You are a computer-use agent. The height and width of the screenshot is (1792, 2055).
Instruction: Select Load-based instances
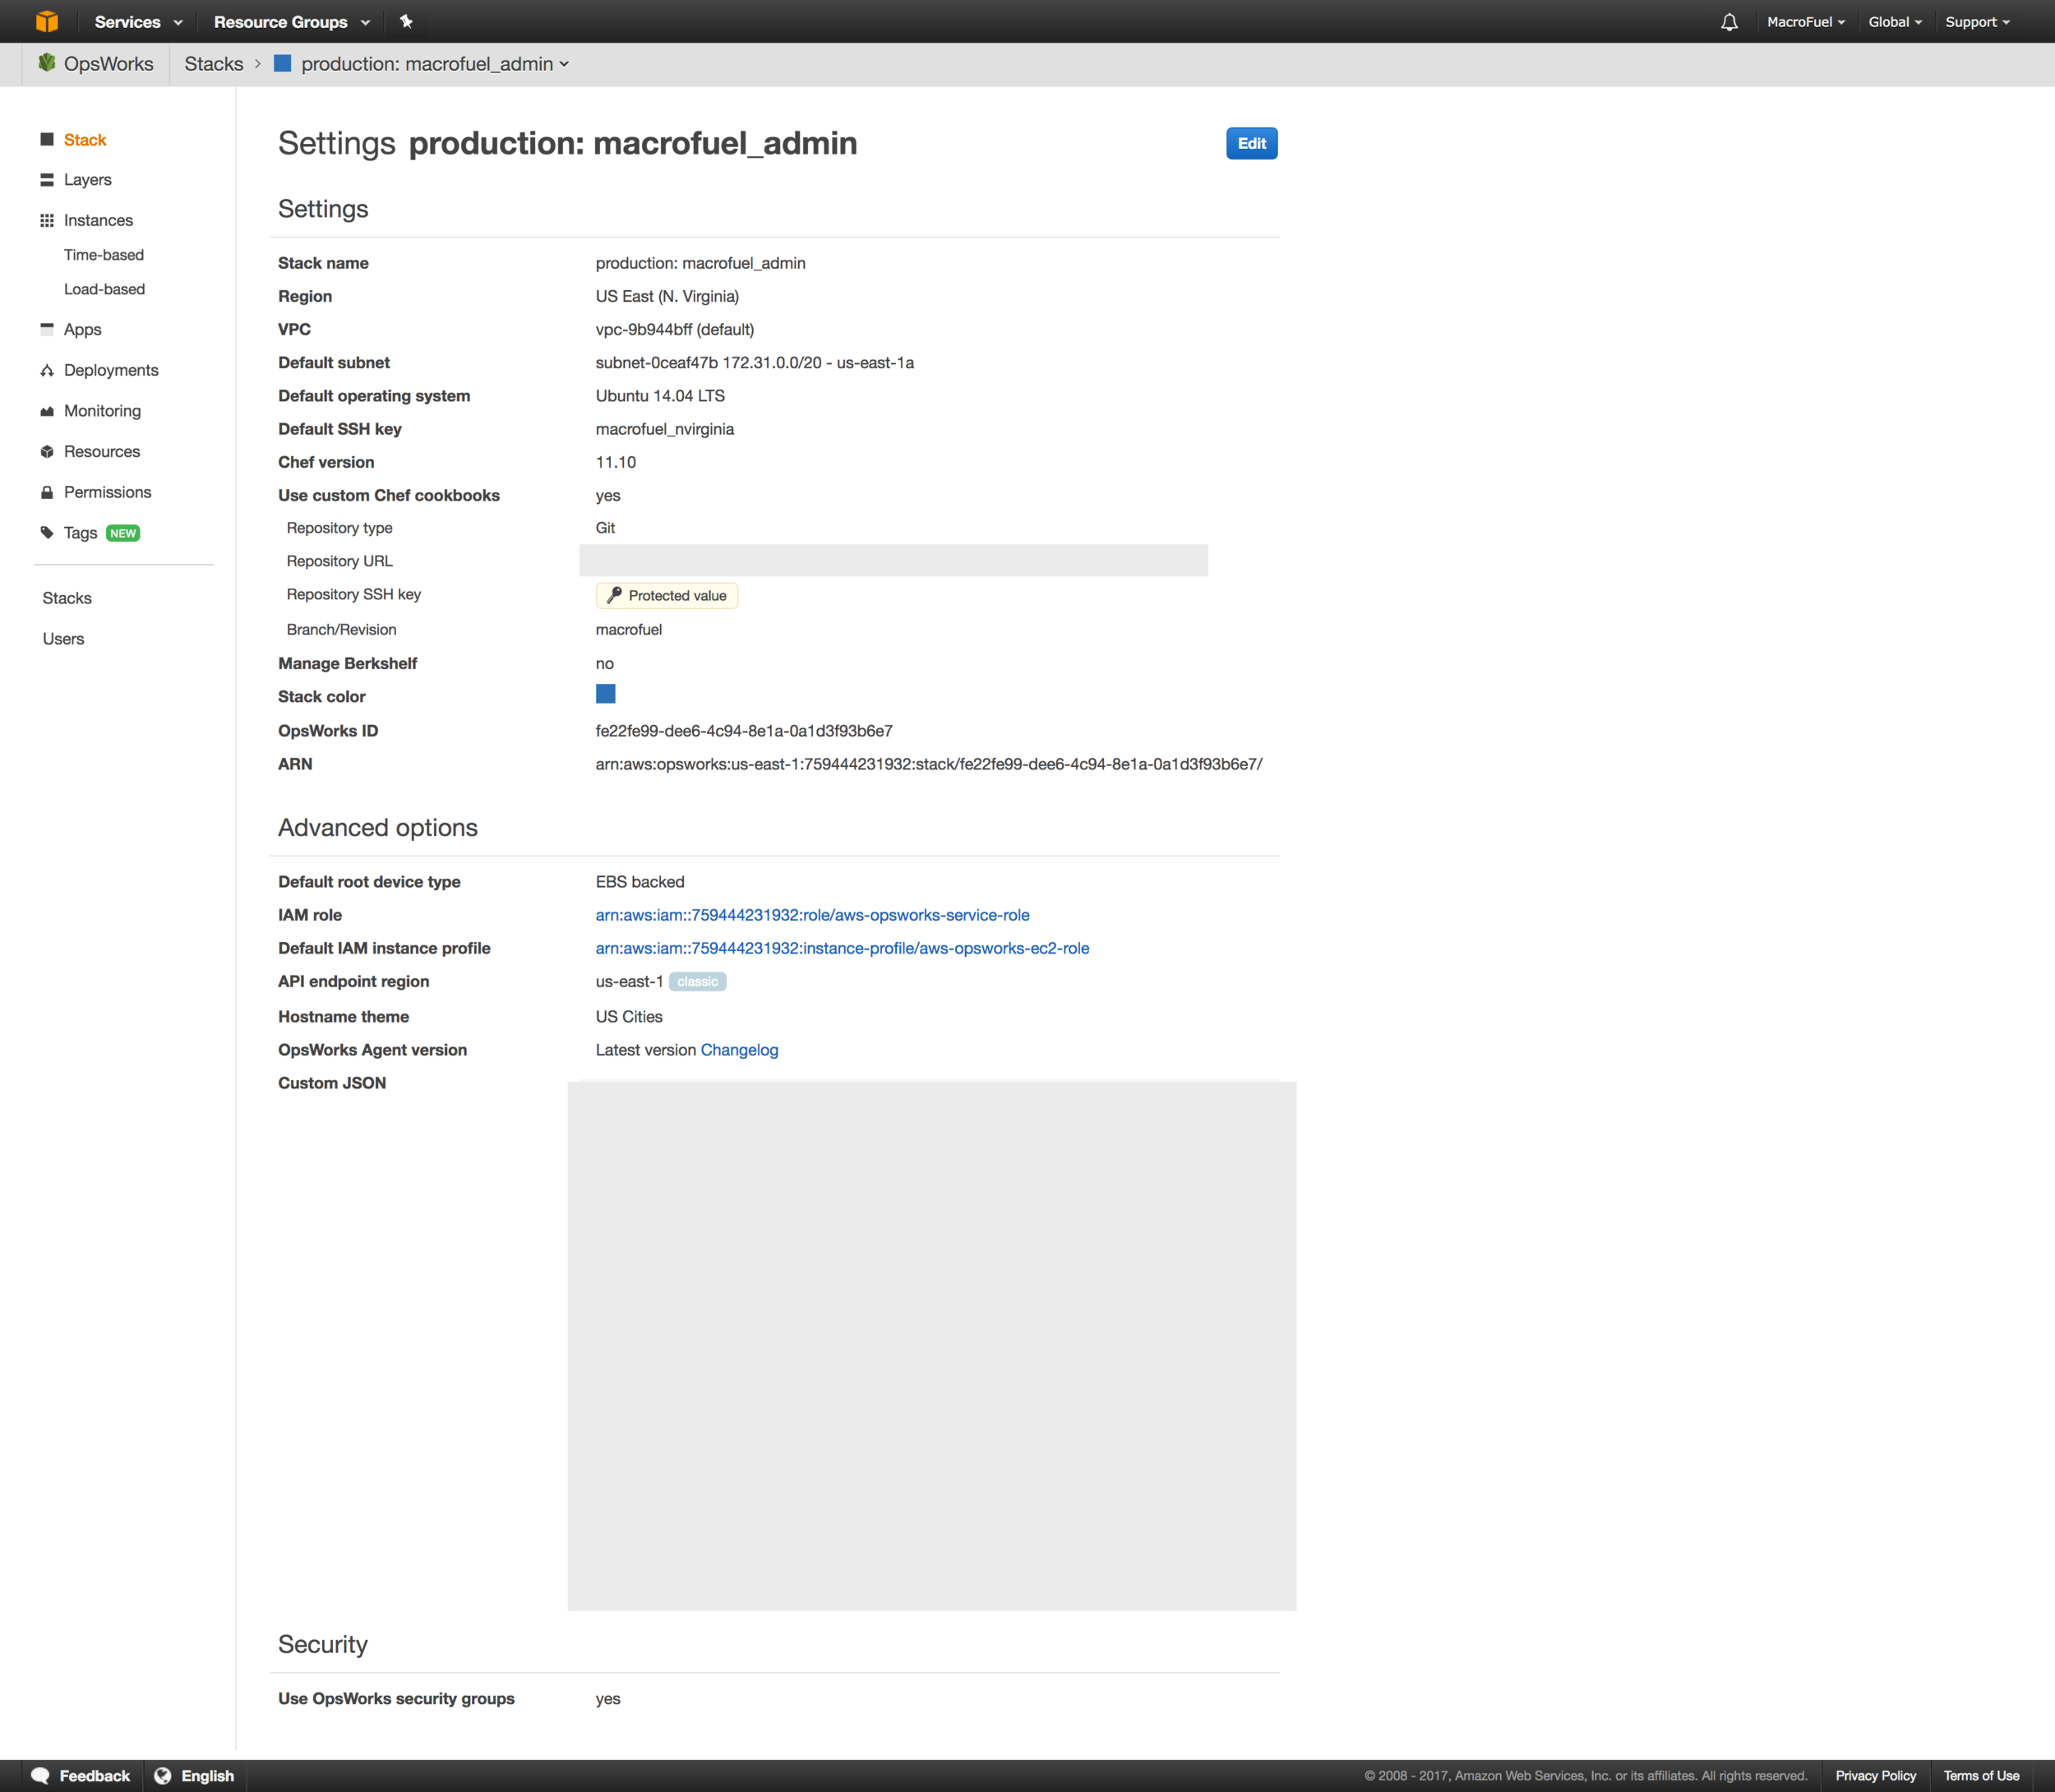pos(105,289)
